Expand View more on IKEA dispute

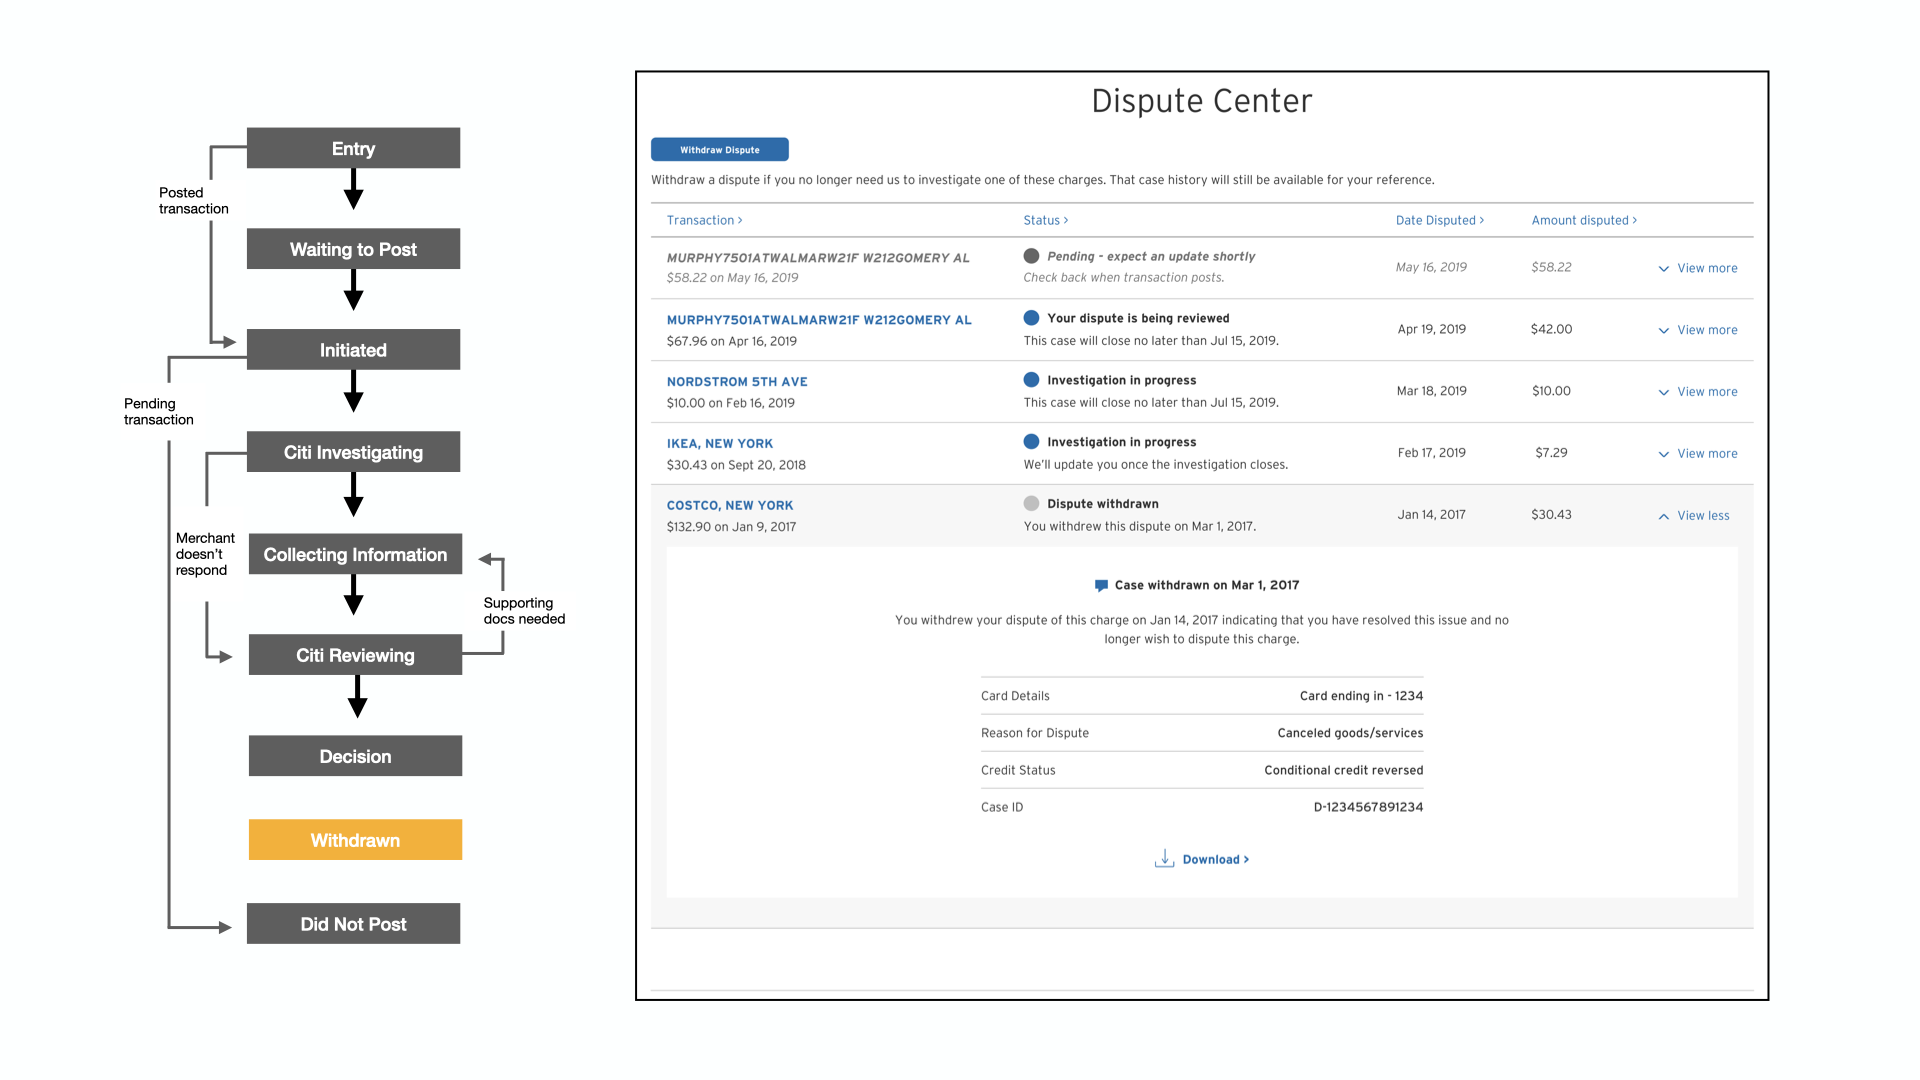pyautogui.click(x=1698, y=454)
